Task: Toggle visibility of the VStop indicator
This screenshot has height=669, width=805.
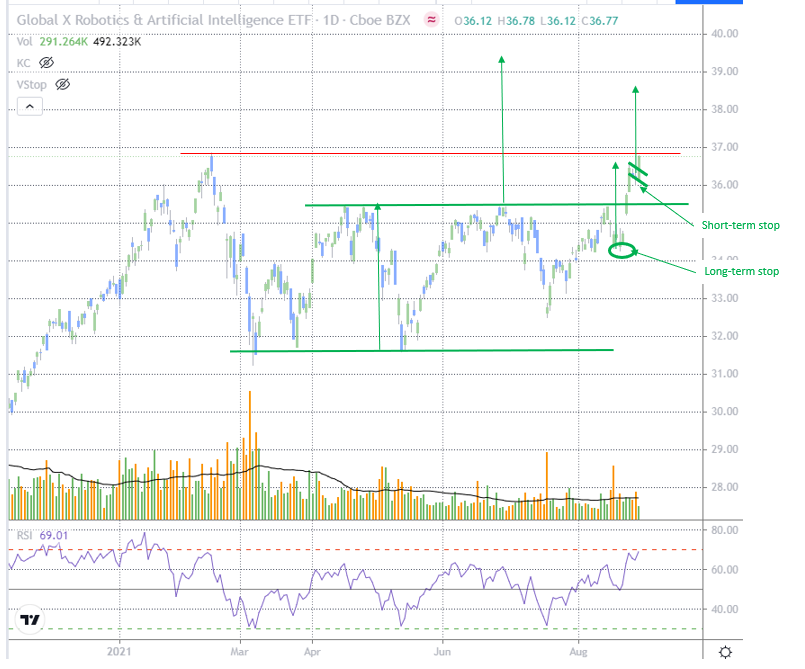Action: click(x=63, y=85)
